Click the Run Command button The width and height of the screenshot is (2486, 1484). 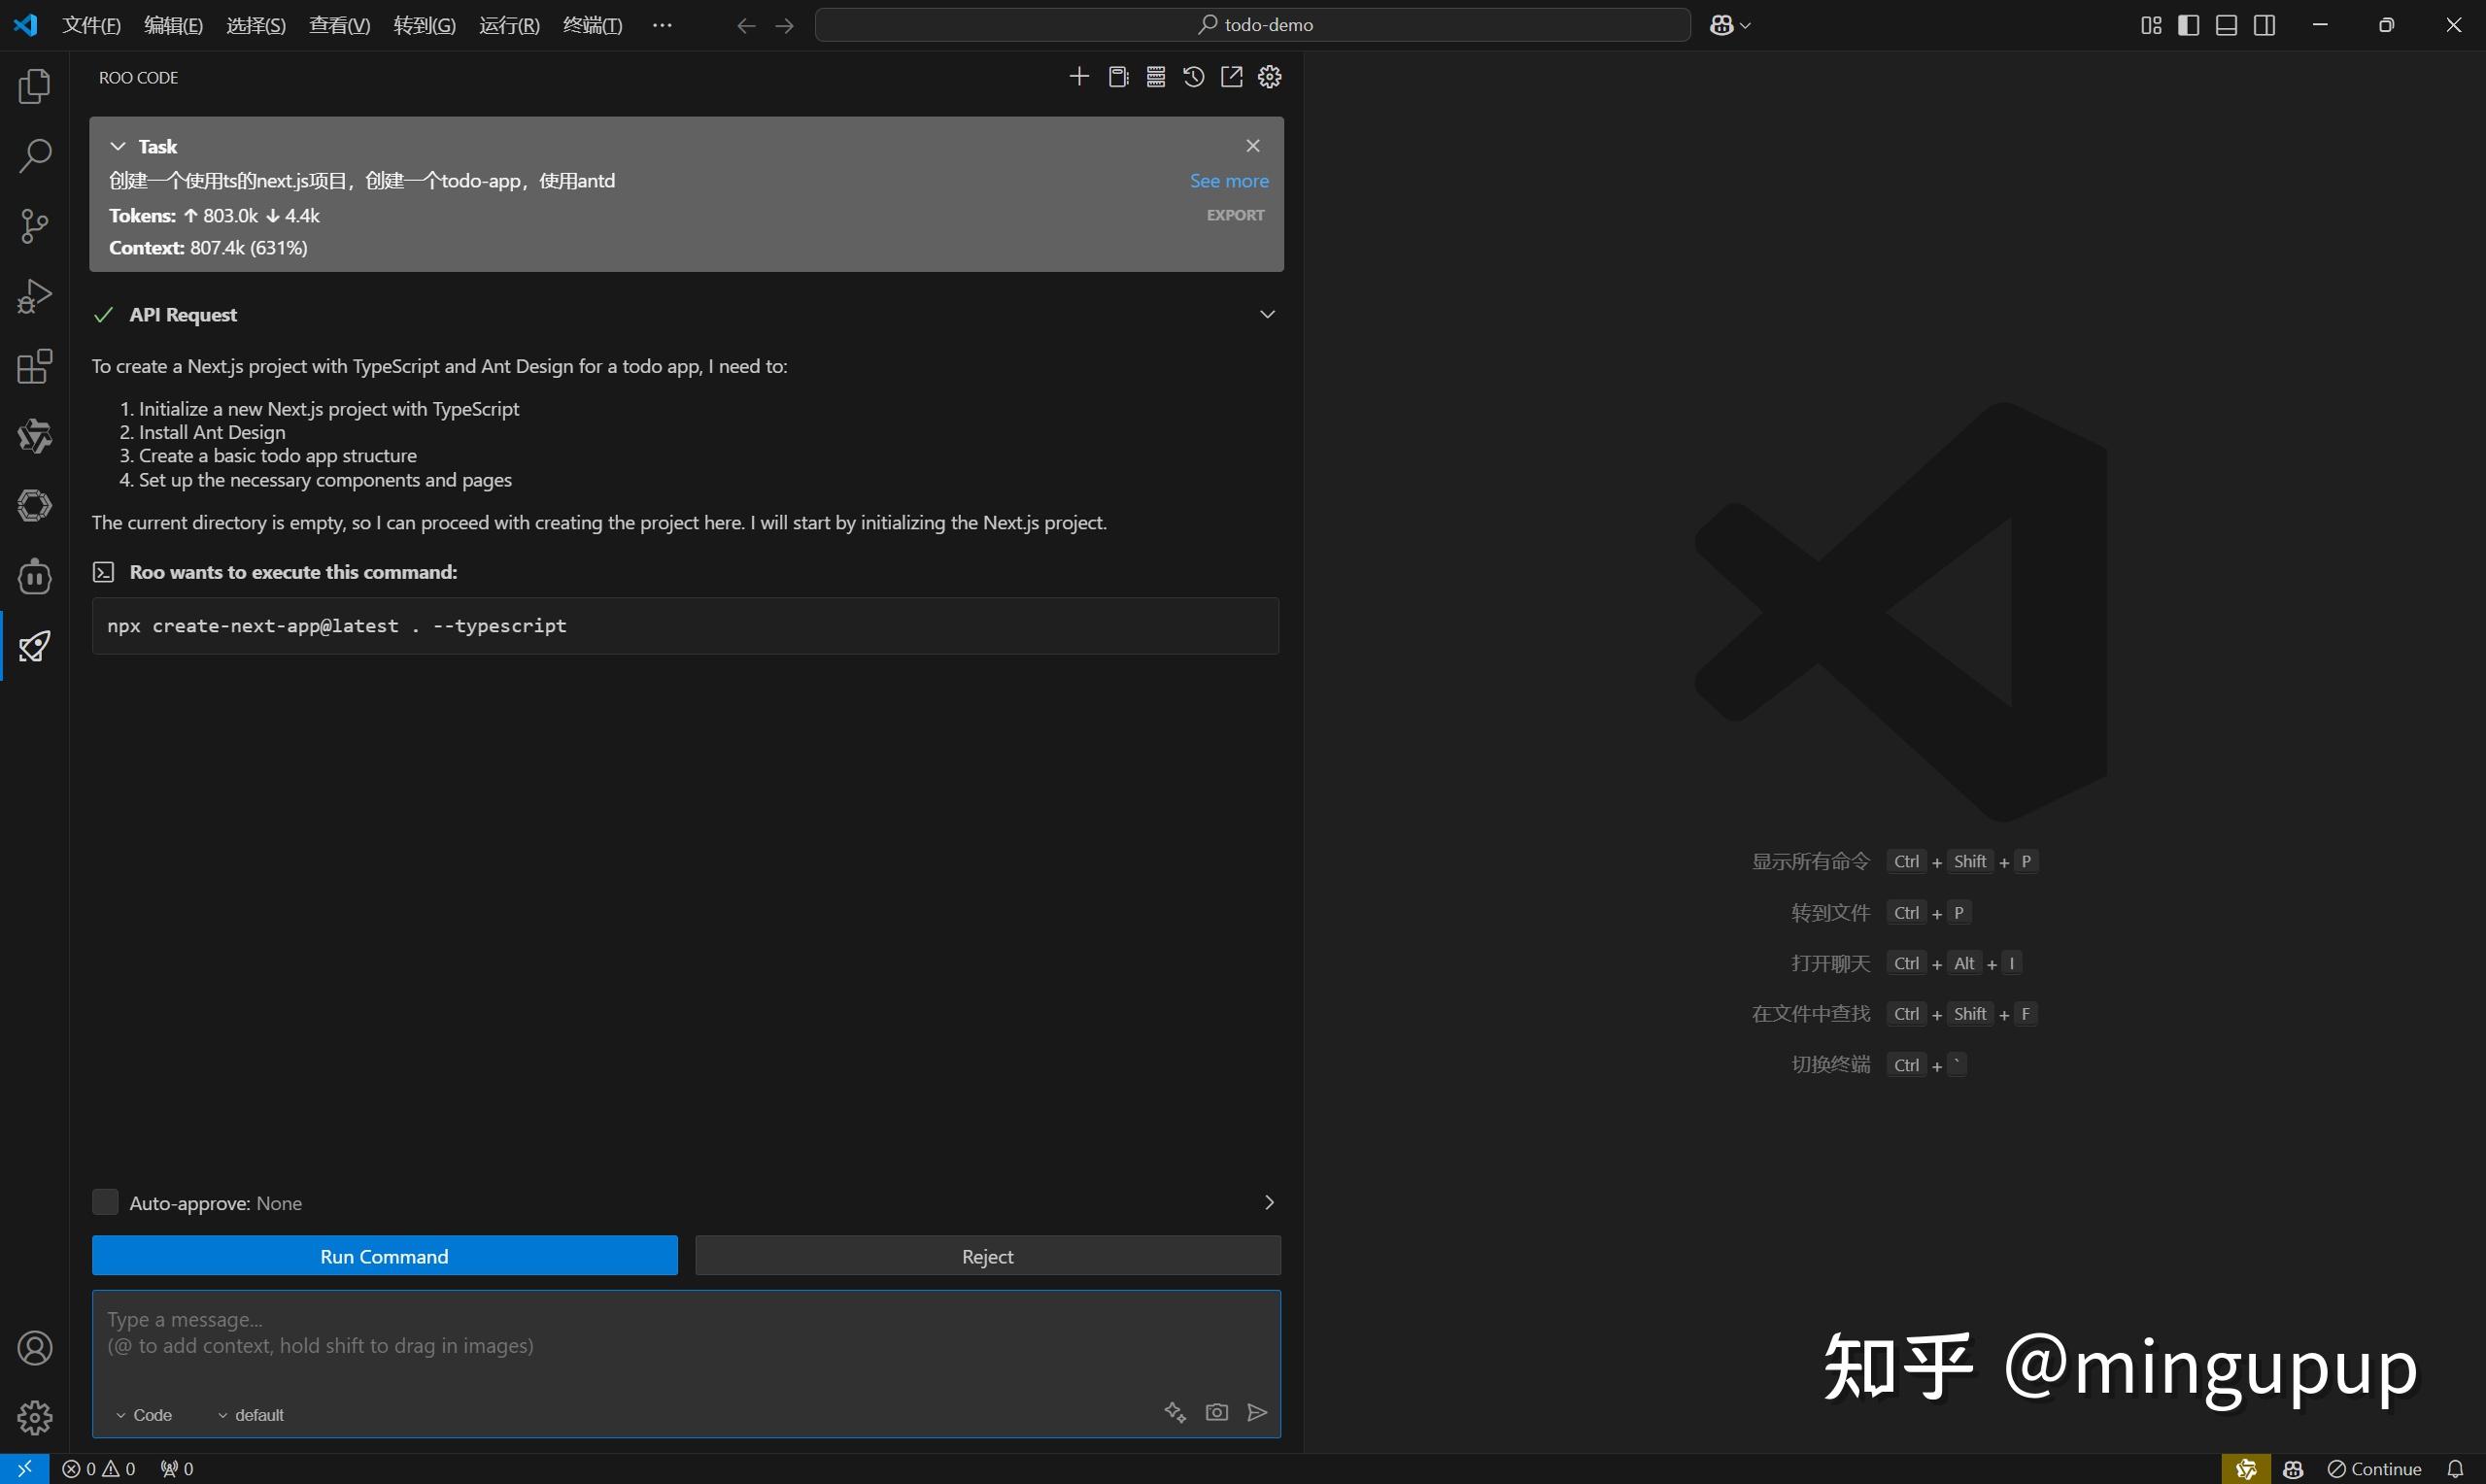pos(384,1256)
